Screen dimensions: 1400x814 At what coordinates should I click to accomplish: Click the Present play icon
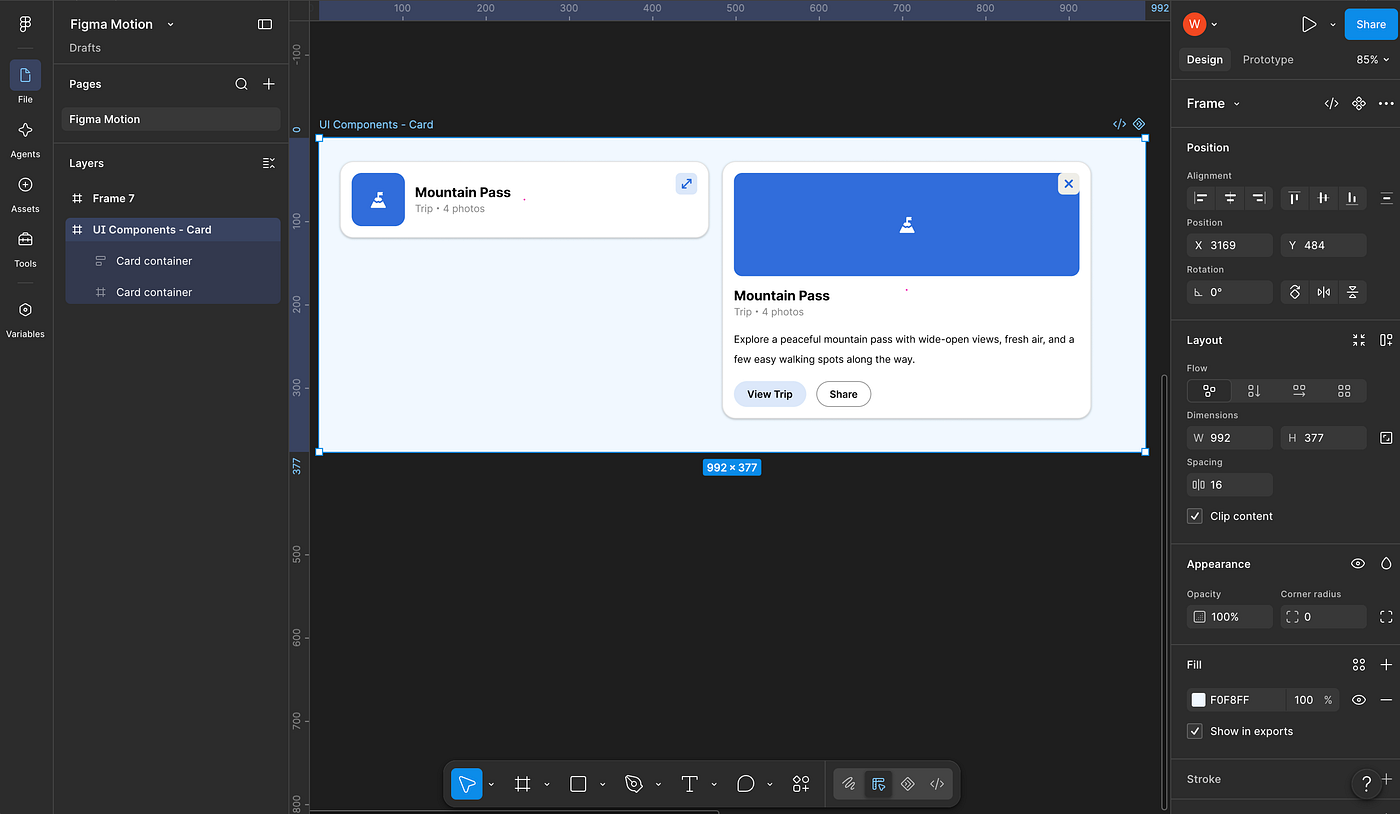click(1309, 24)
